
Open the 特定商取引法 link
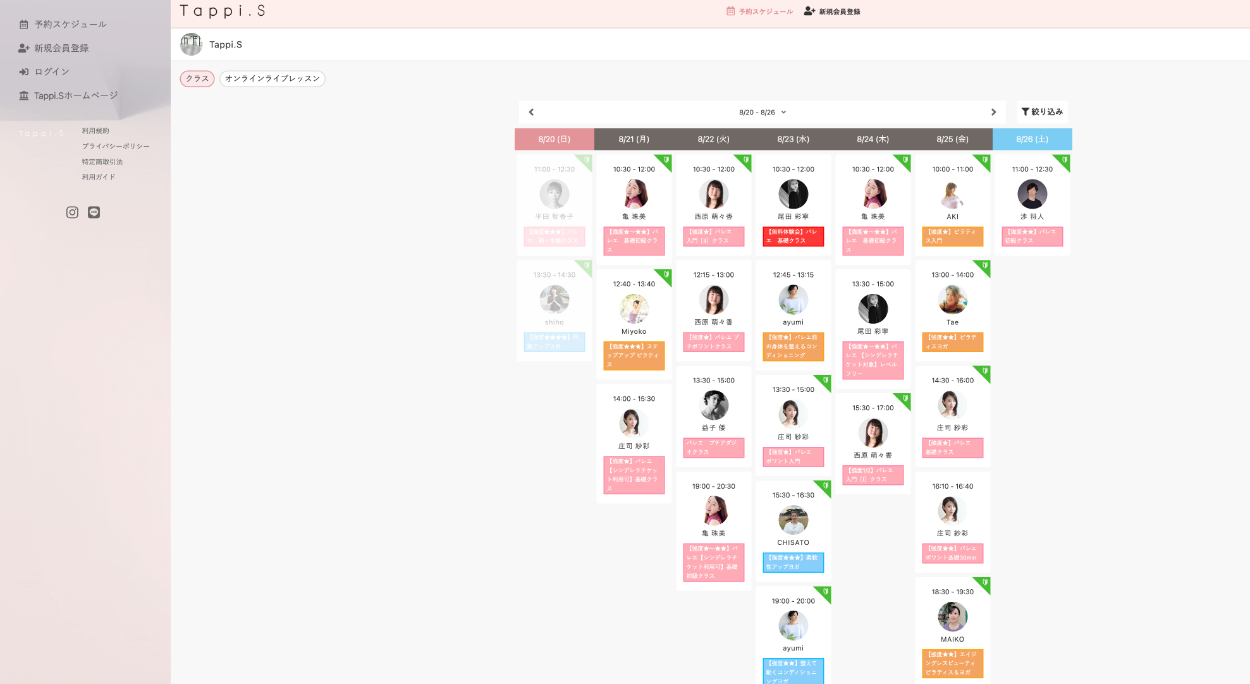(x=102, y=162)
